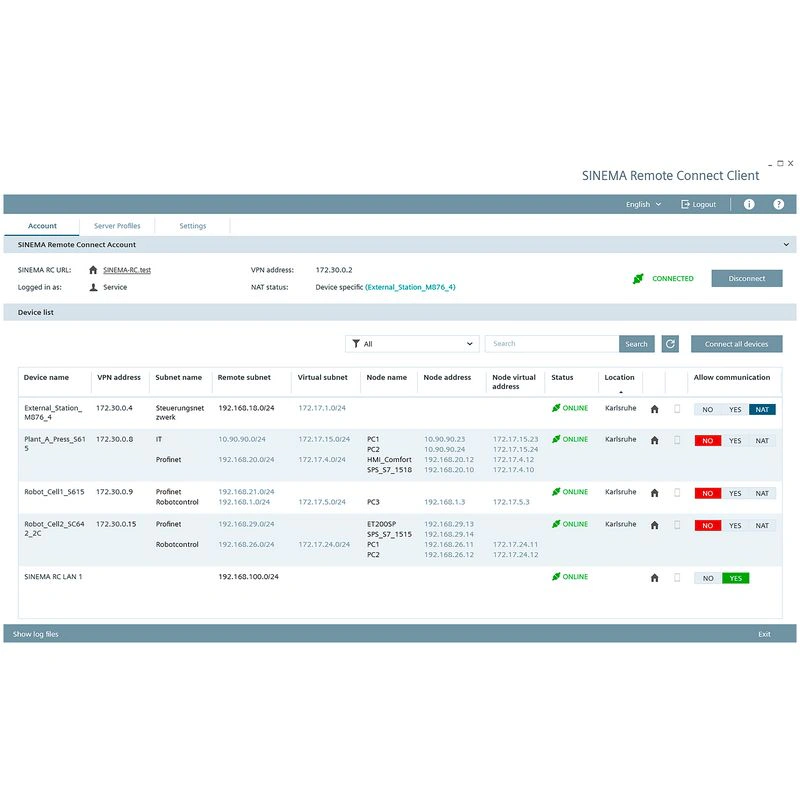Click ONLINE status icon of Robot_Cell2_SC642_2C

556,523
